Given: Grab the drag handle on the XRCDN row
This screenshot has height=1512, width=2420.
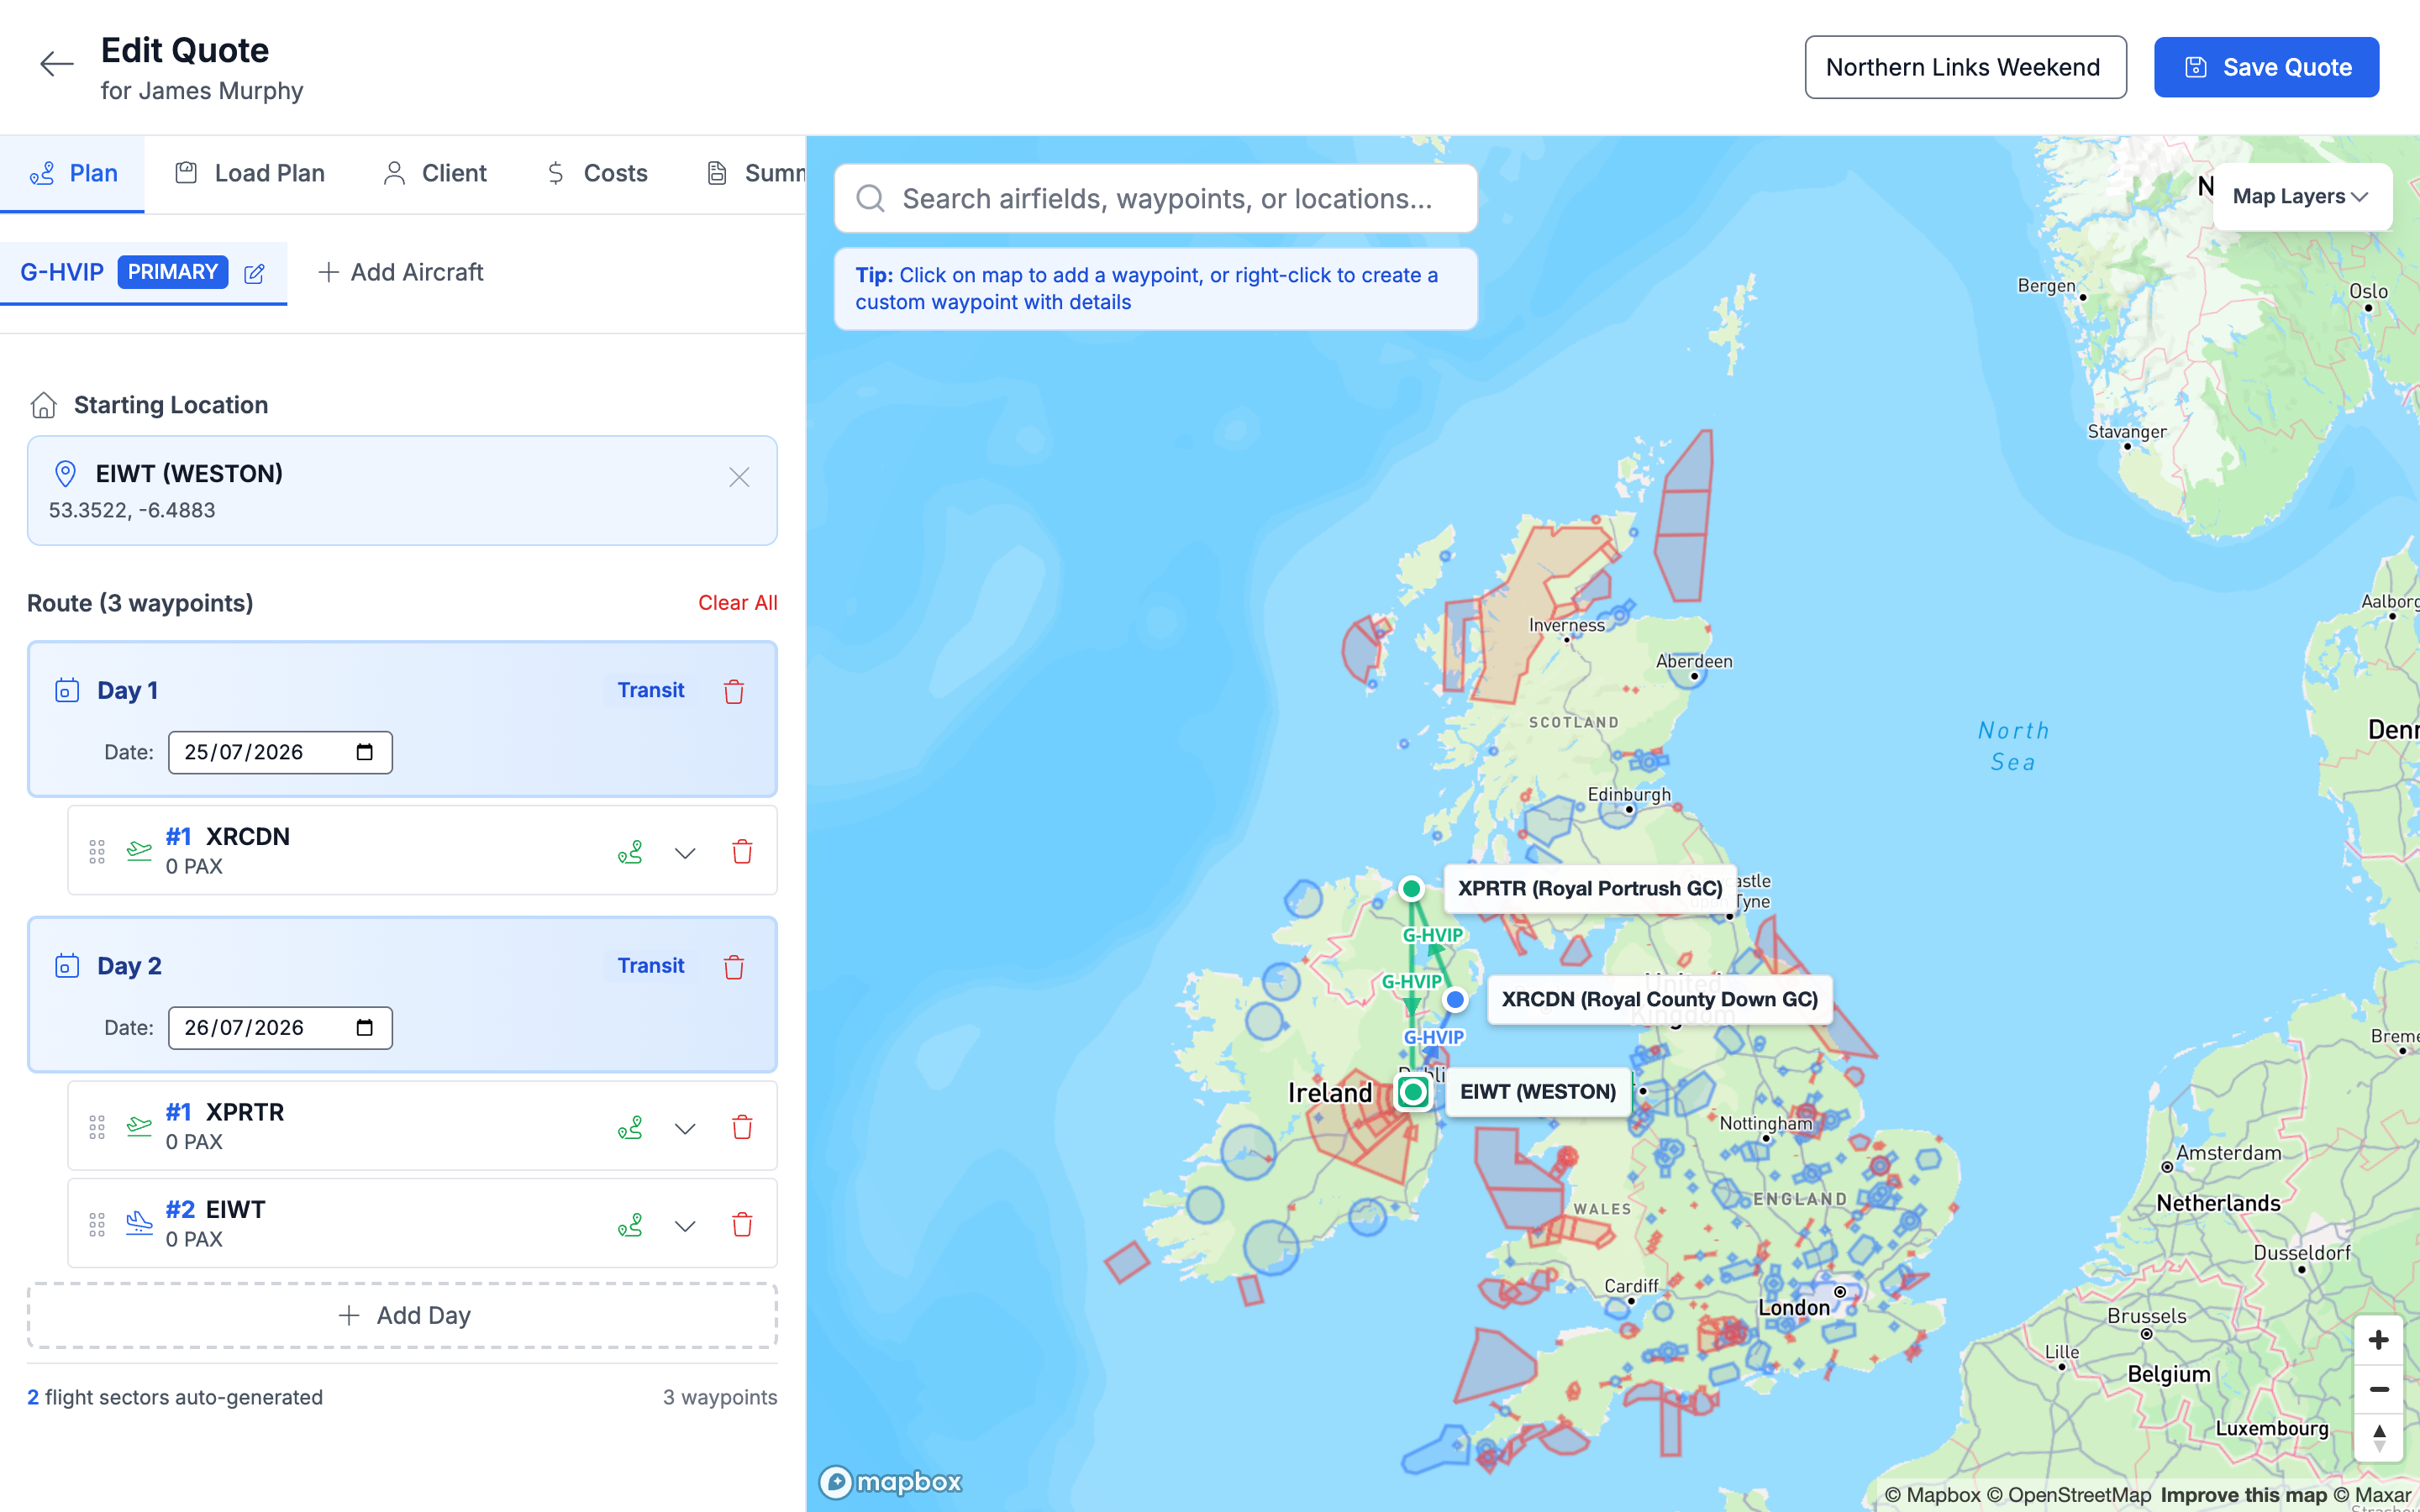Looking at the screenshot, I should pos(97,852).
